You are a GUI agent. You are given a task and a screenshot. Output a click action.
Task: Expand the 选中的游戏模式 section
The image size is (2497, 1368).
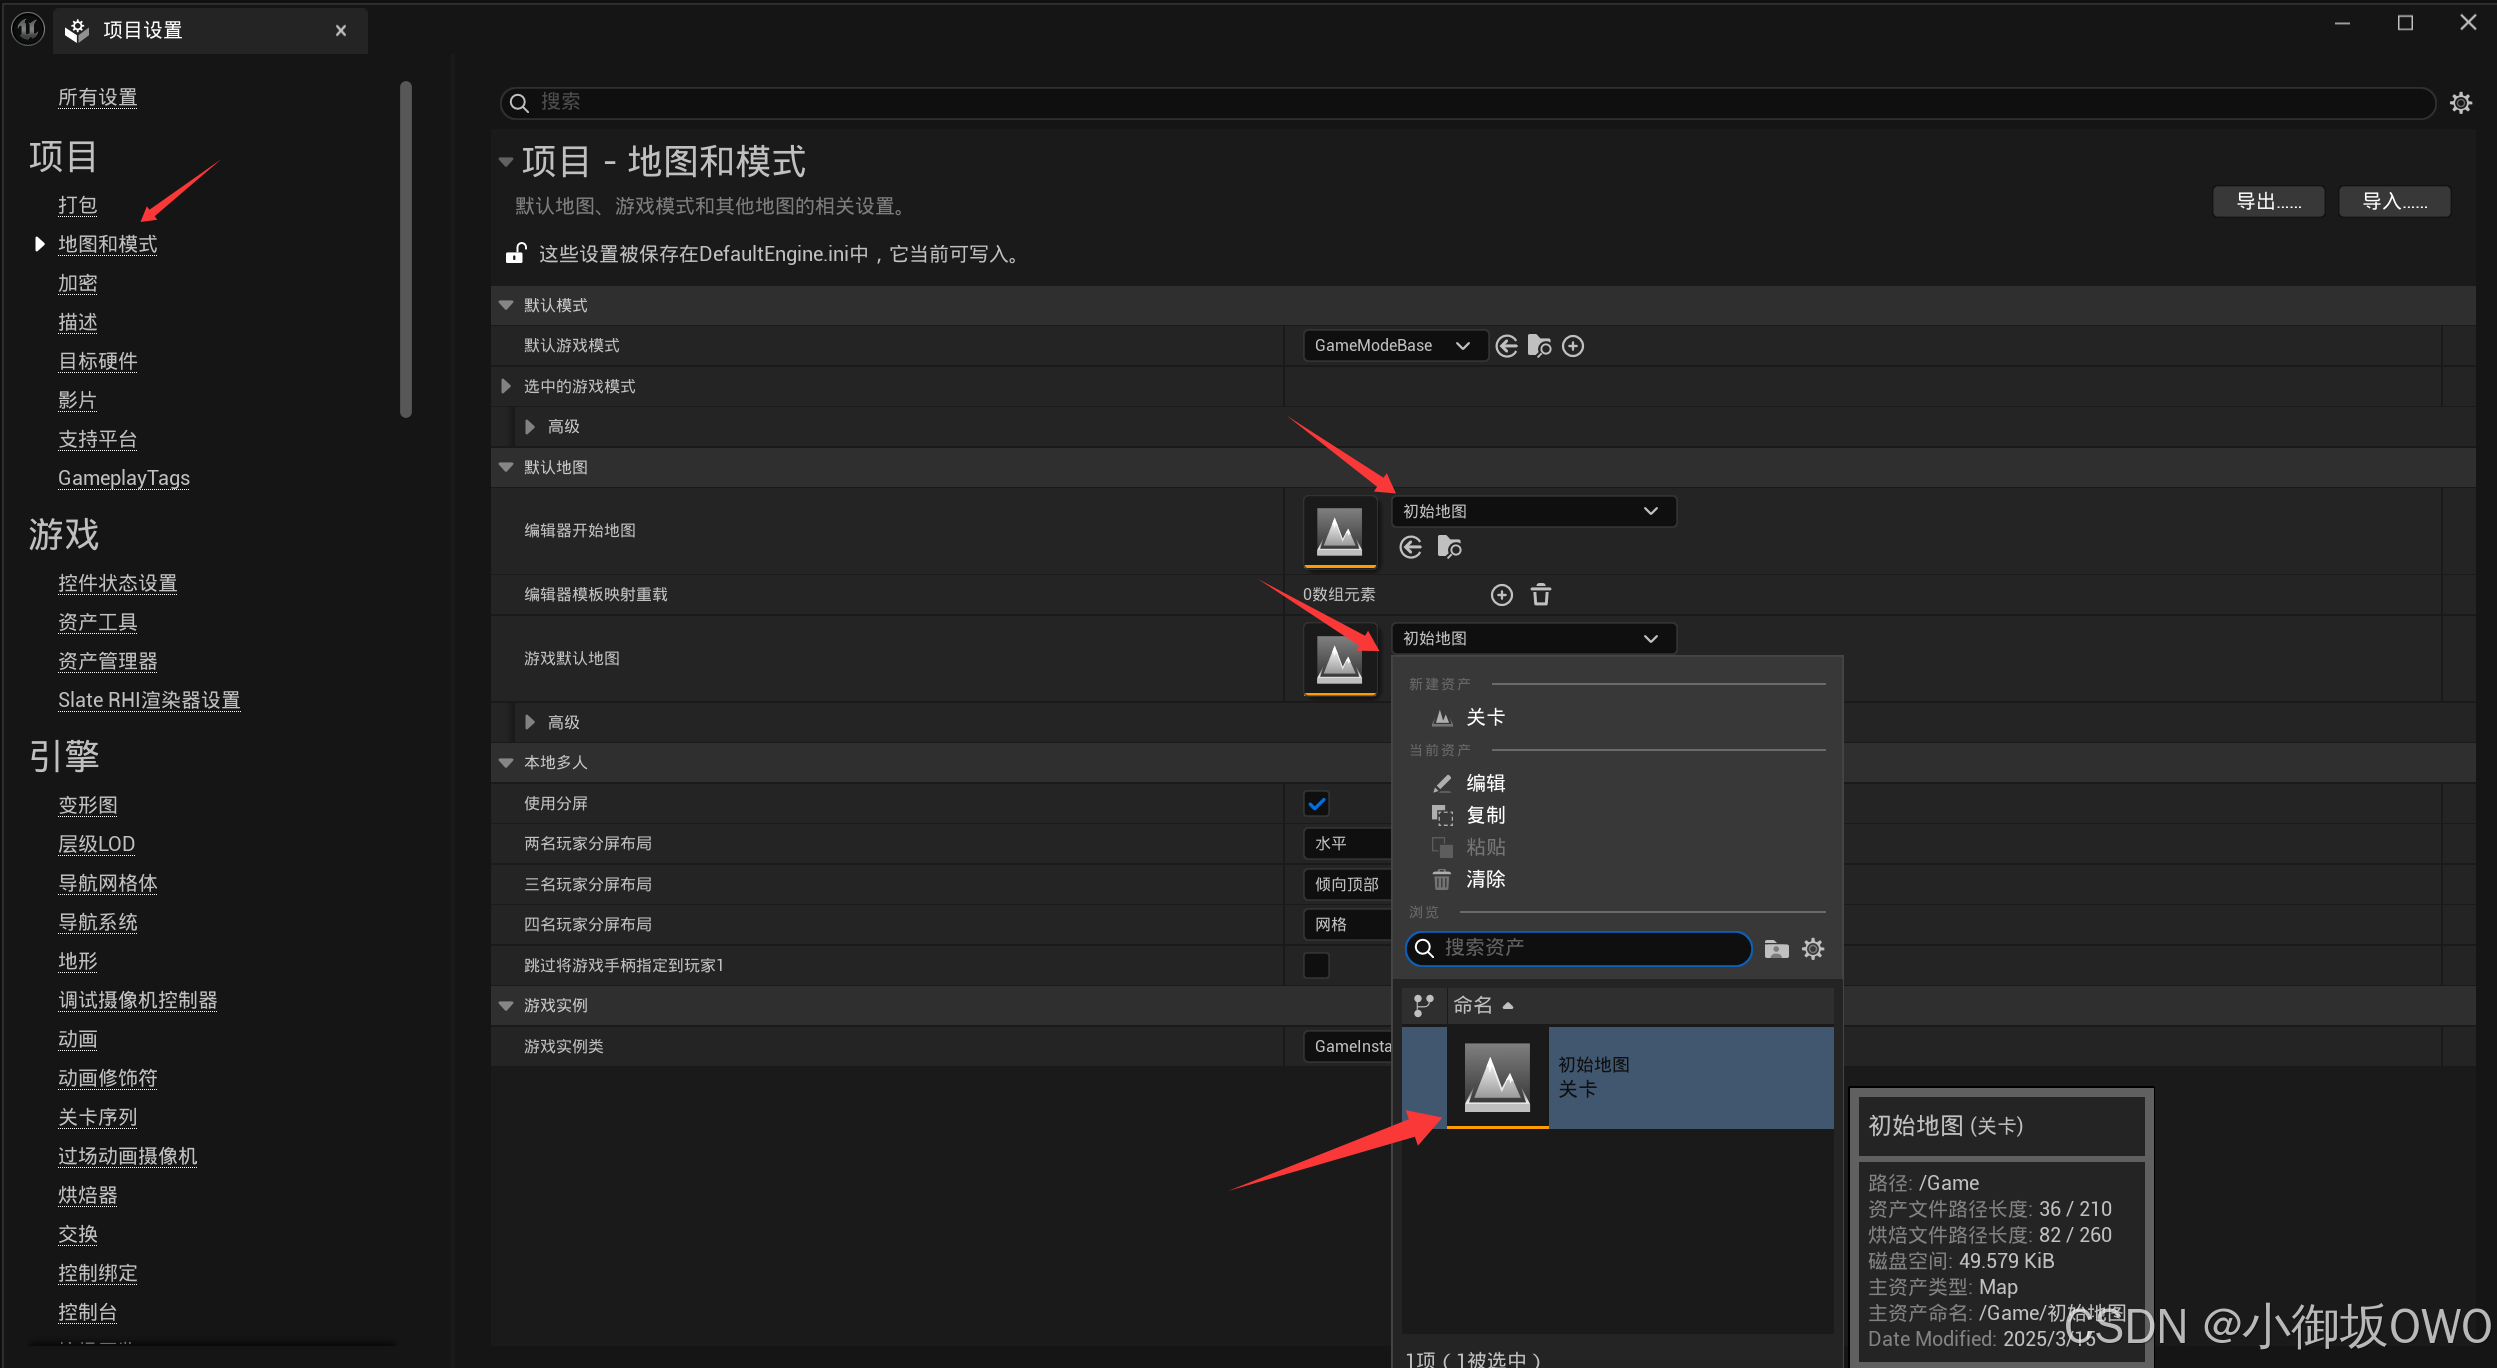(x=506, y=386)
